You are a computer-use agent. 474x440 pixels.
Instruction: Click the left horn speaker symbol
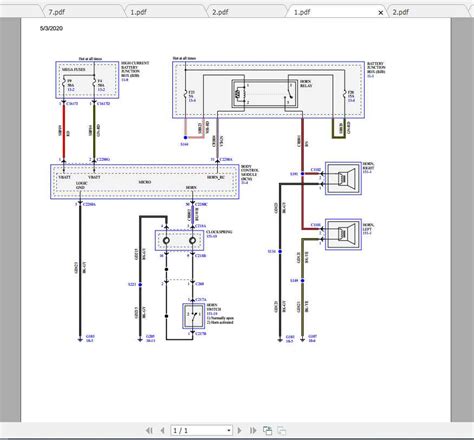click(346, 233)
